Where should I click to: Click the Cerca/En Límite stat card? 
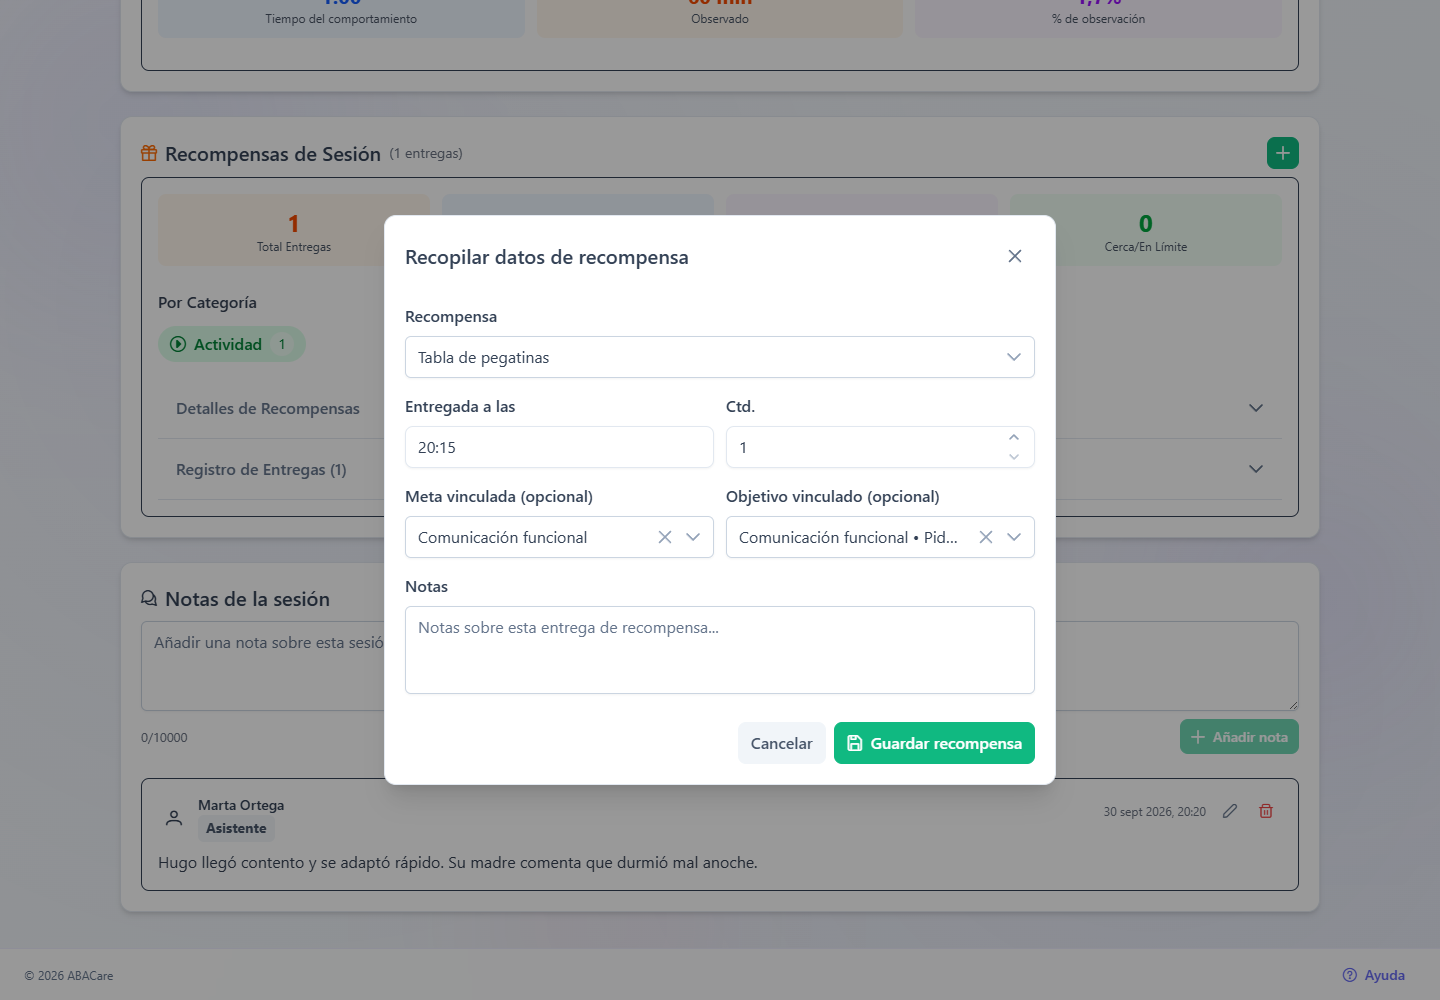point(1146,230)
